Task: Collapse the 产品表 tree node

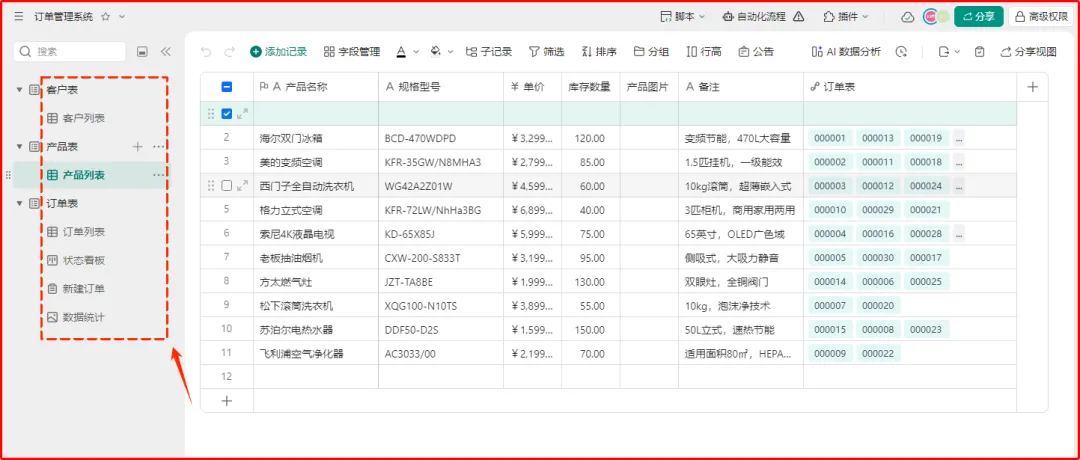Action: pos(20,146)
